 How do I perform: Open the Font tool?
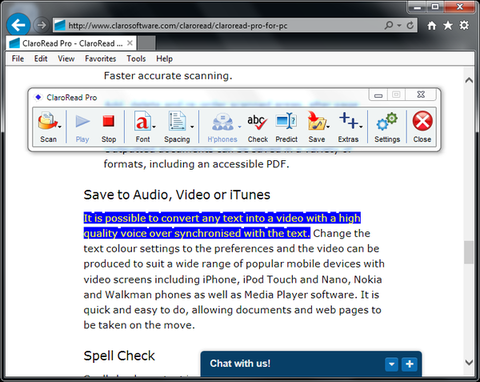point(142,121)
